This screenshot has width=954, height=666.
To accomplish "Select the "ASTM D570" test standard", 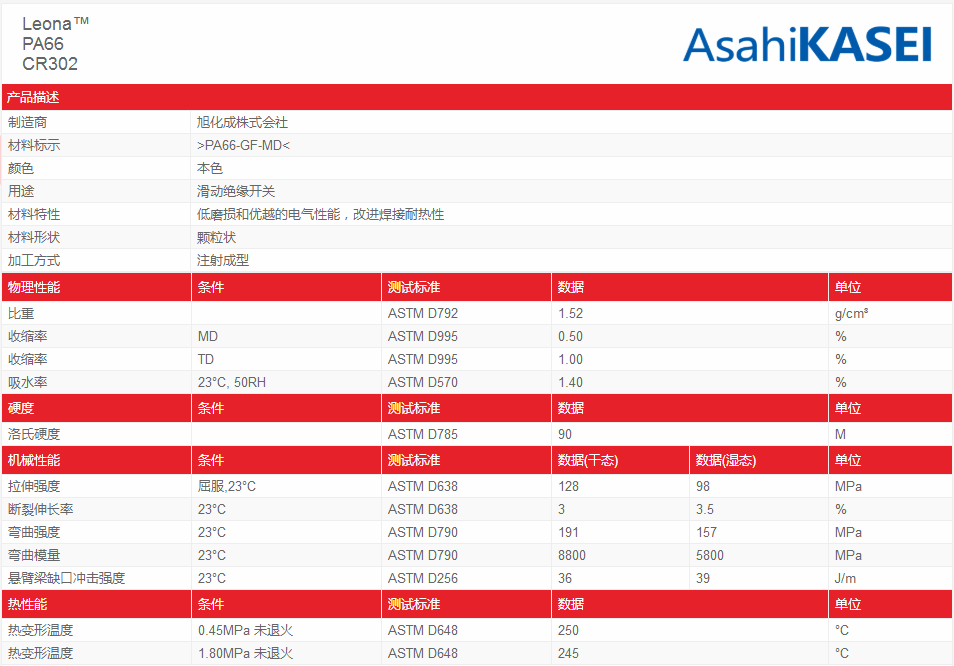I will [423, 383].
